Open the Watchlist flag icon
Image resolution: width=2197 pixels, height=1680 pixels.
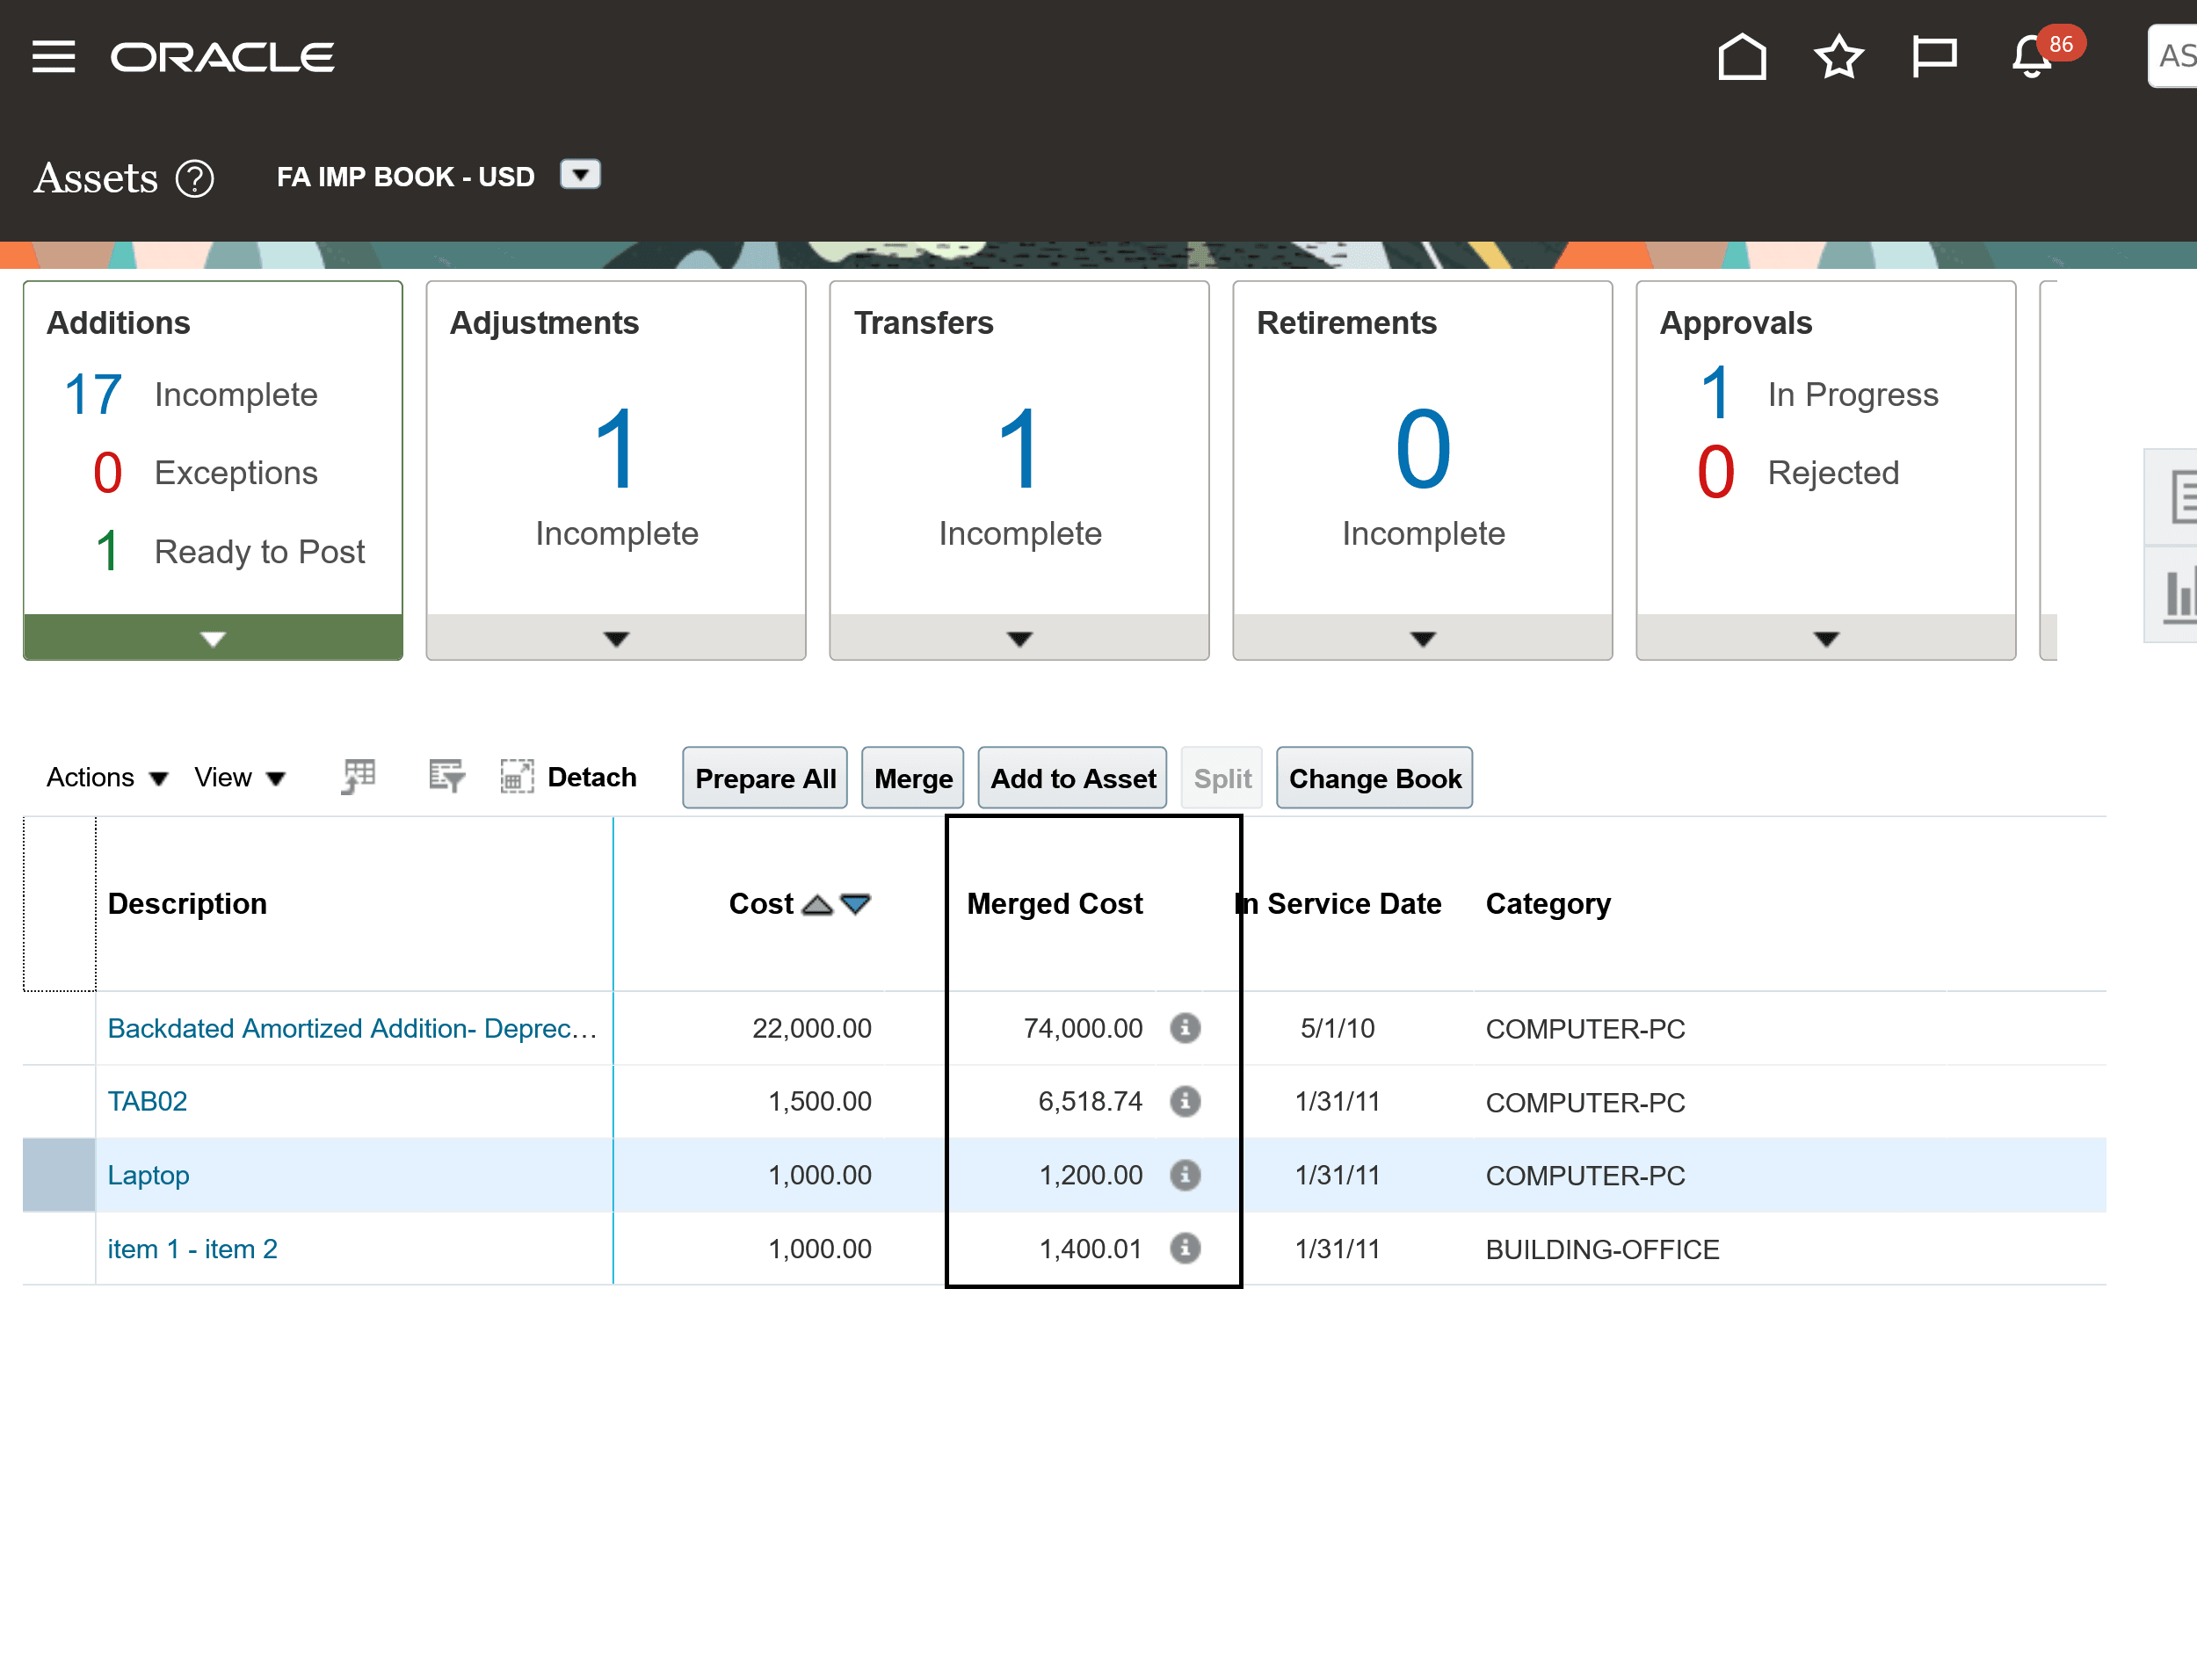coord(1934,56)
